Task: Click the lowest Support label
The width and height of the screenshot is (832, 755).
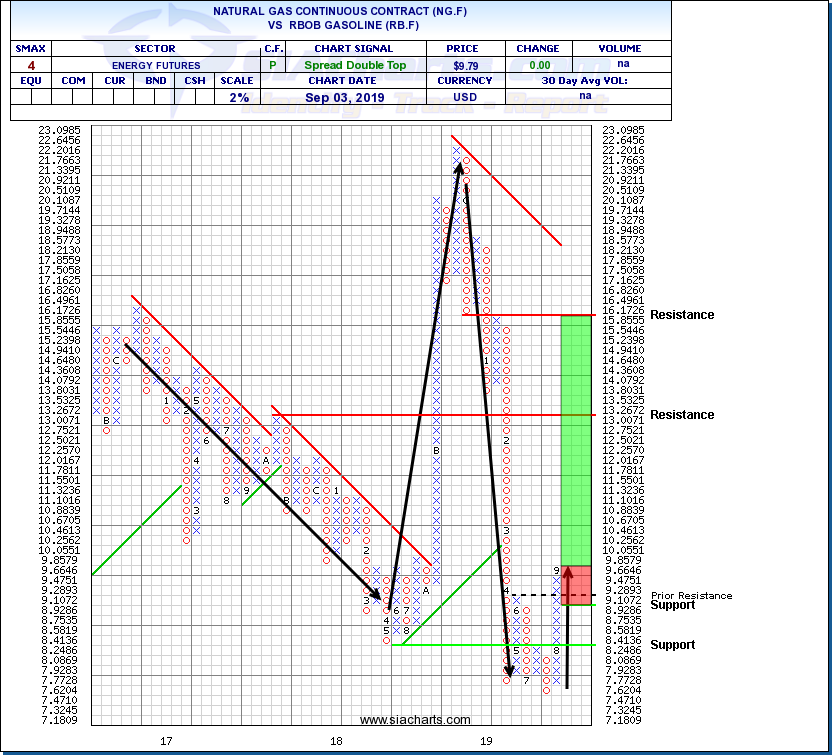Action: [672, 645]
